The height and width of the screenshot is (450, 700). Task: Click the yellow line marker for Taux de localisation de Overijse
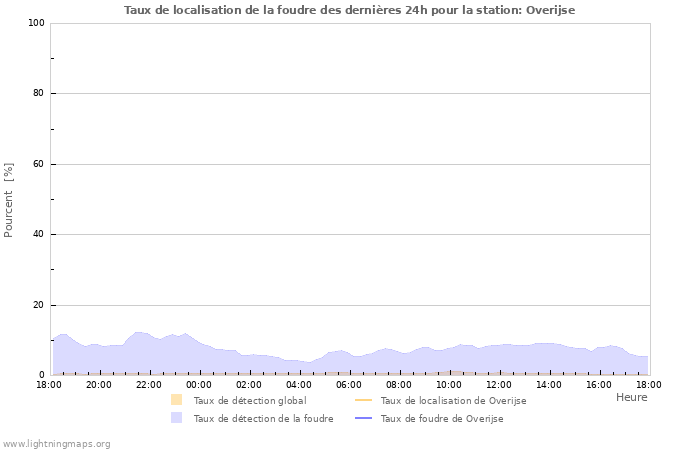[363, 400]
